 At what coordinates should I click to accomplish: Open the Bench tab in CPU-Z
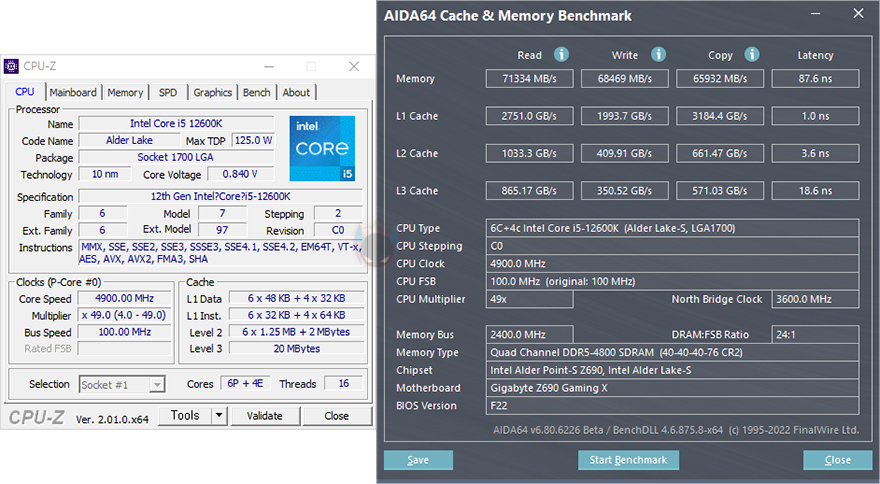point(256,93)
